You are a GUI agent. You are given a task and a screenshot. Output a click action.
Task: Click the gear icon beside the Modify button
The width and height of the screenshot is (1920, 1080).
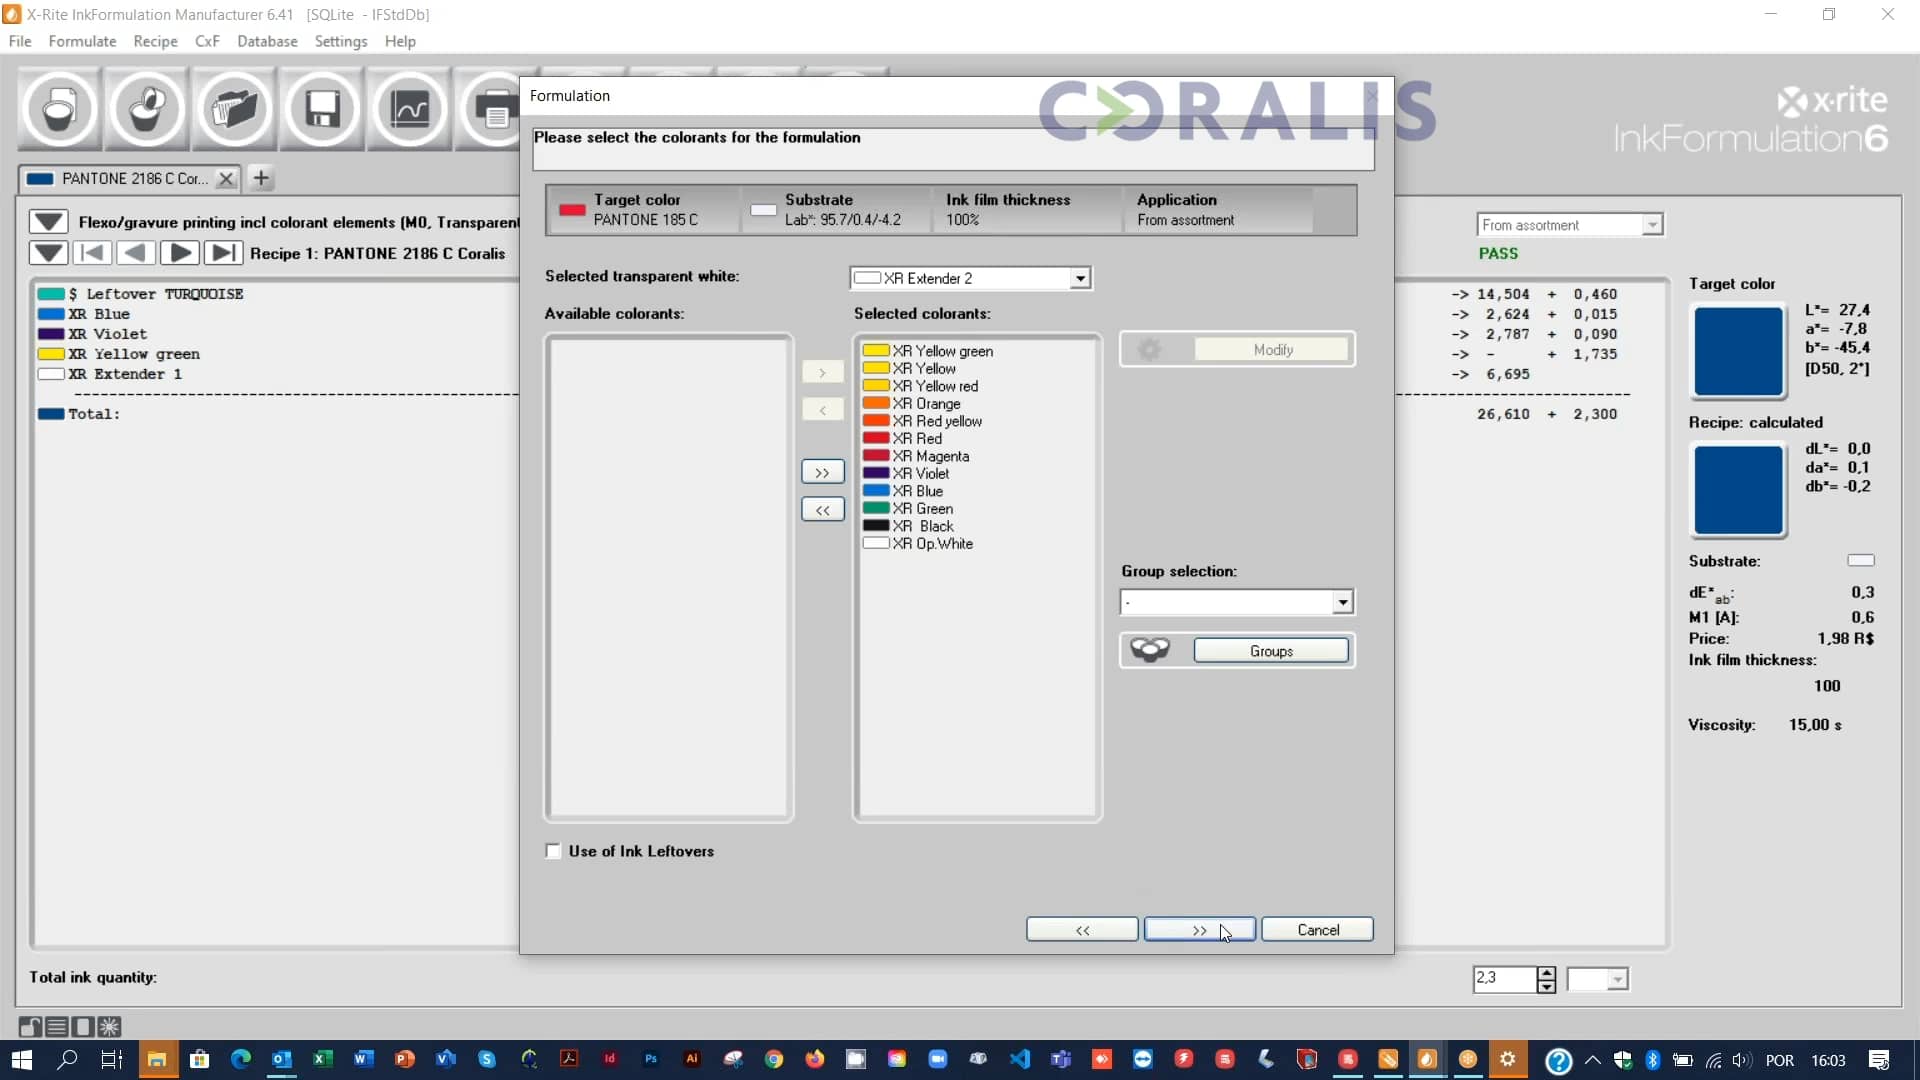click(x=1152, y=349)
